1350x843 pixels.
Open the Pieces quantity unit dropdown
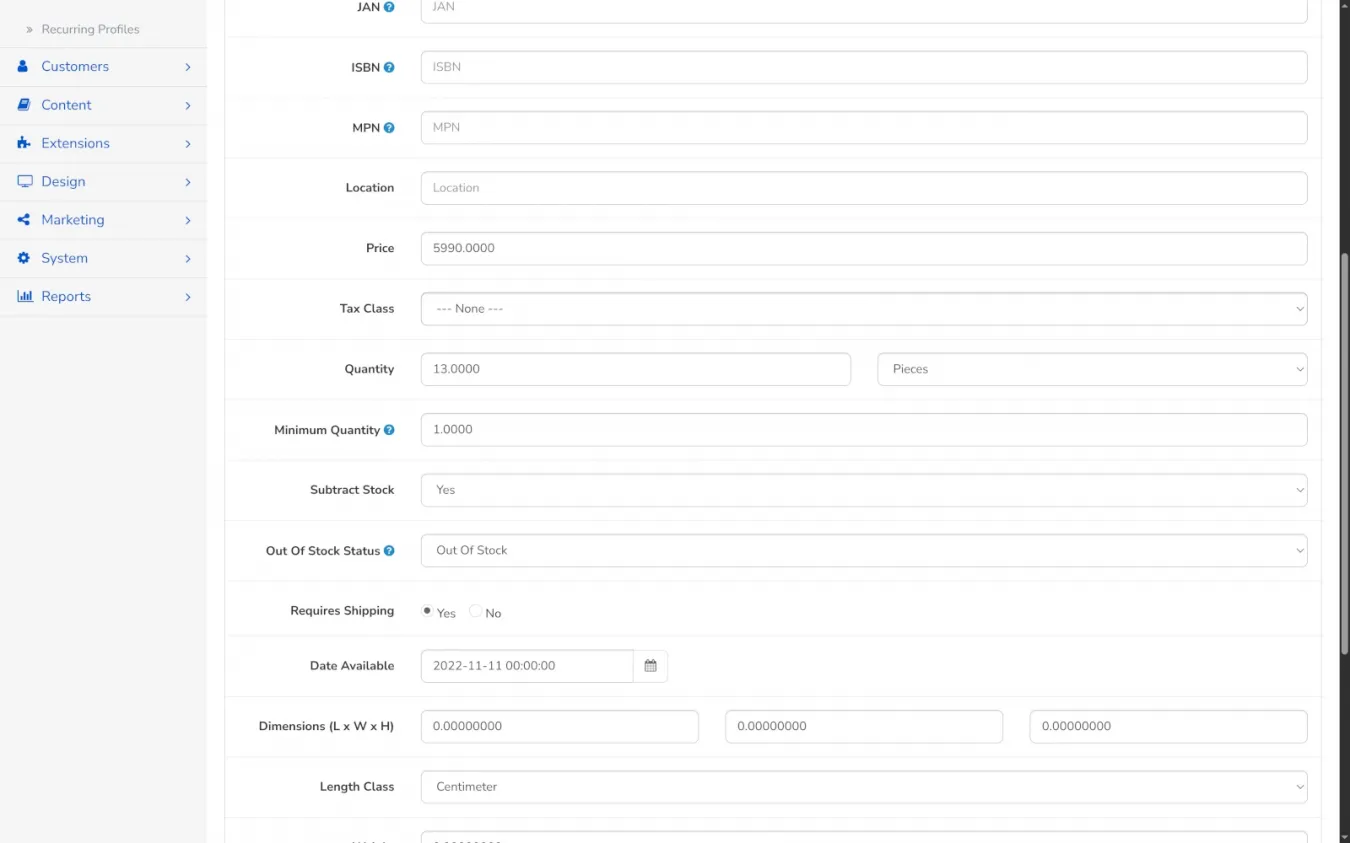pyautogui.click(x=1092, y=369)
